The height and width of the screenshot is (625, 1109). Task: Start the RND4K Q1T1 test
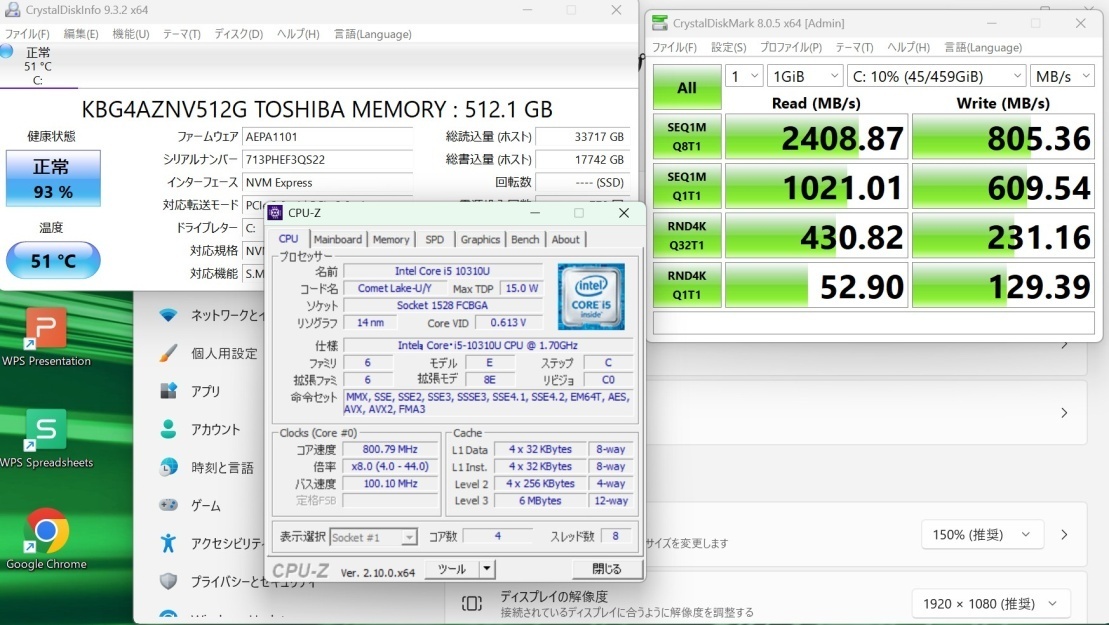(x=687, y=285)
